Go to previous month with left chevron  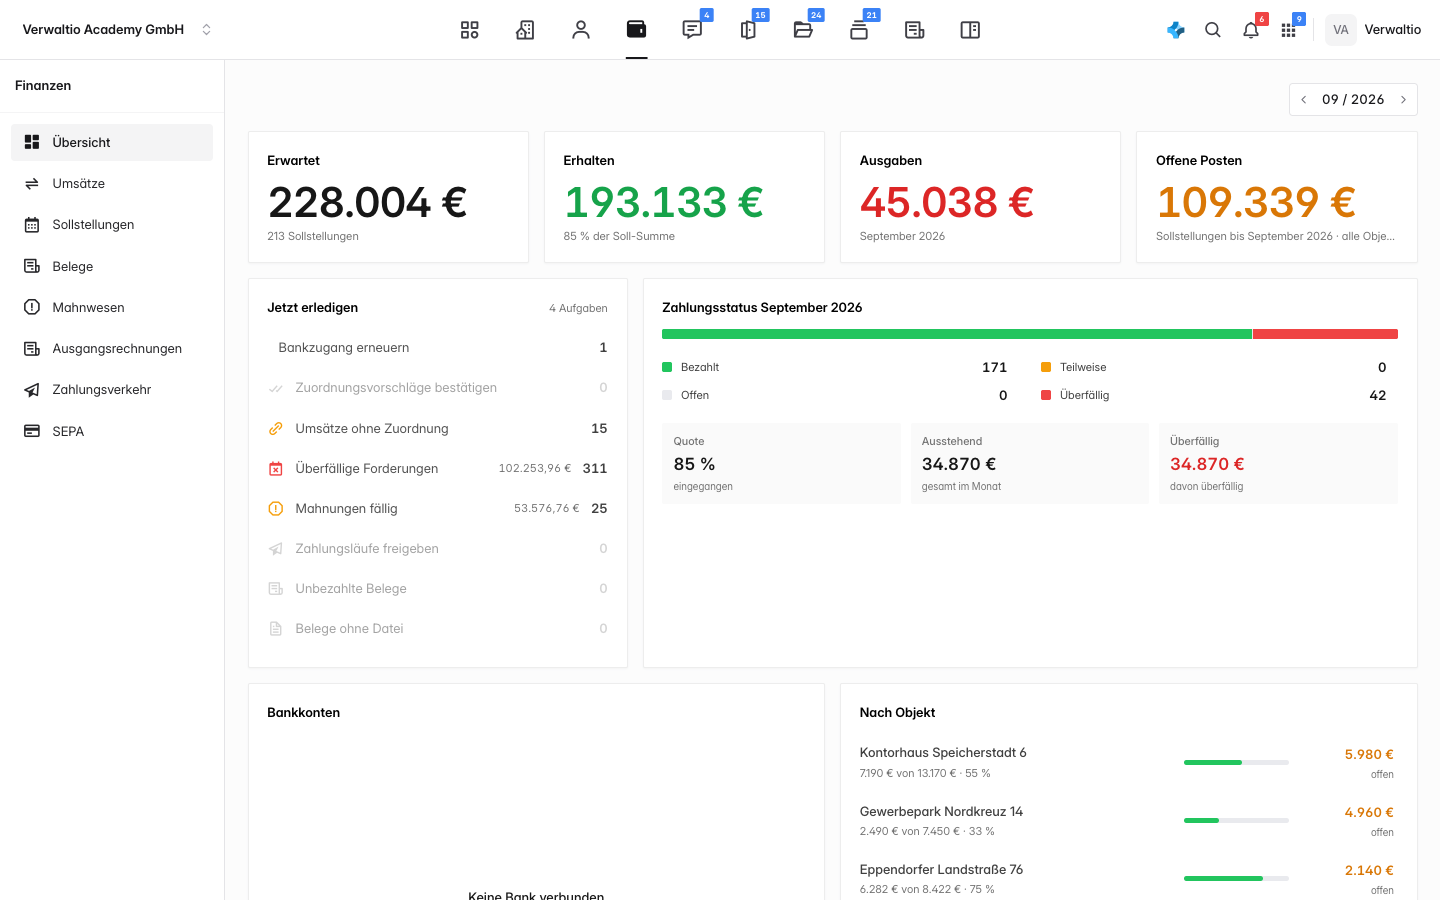[x=1304, y=100]
